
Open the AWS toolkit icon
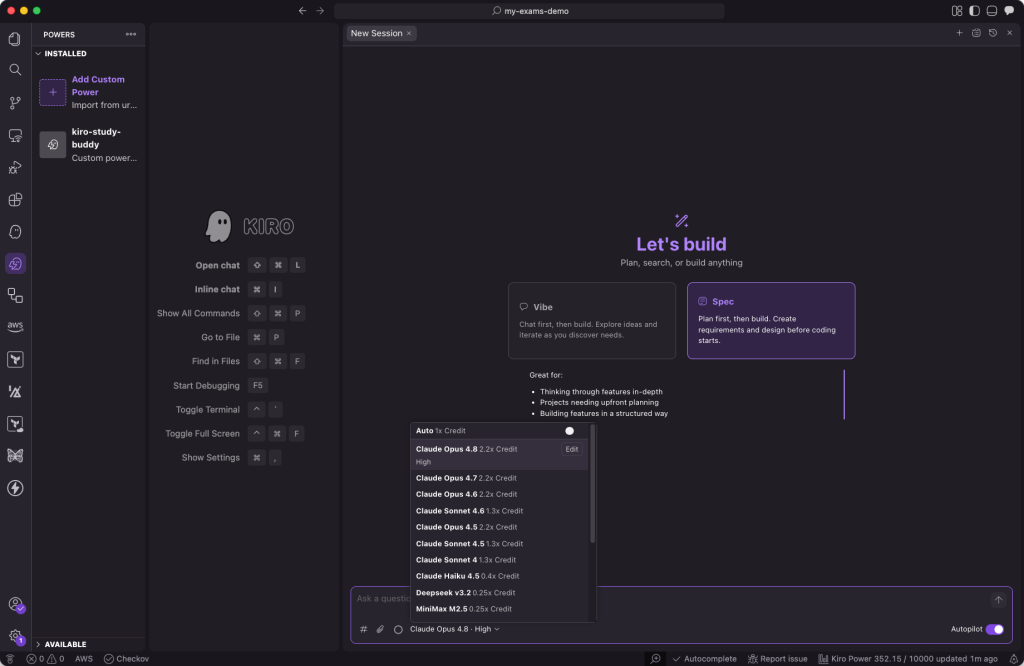click(x=15, y=326)
